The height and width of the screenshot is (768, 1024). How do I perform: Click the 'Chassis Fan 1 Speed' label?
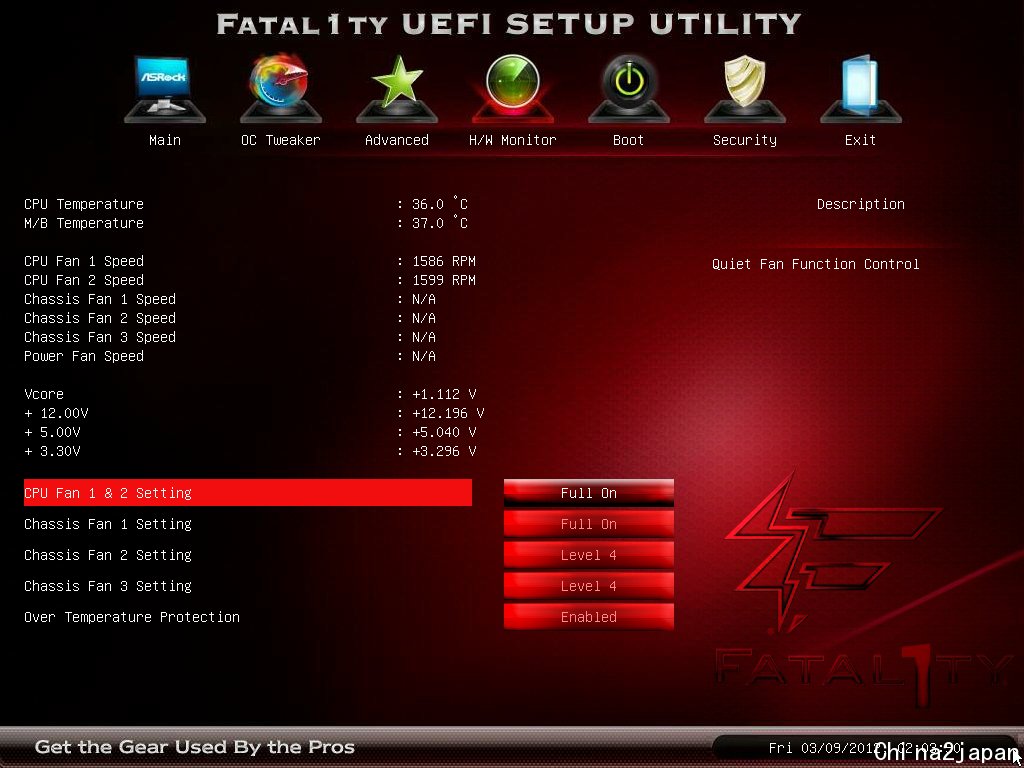[x=100, y=299]
